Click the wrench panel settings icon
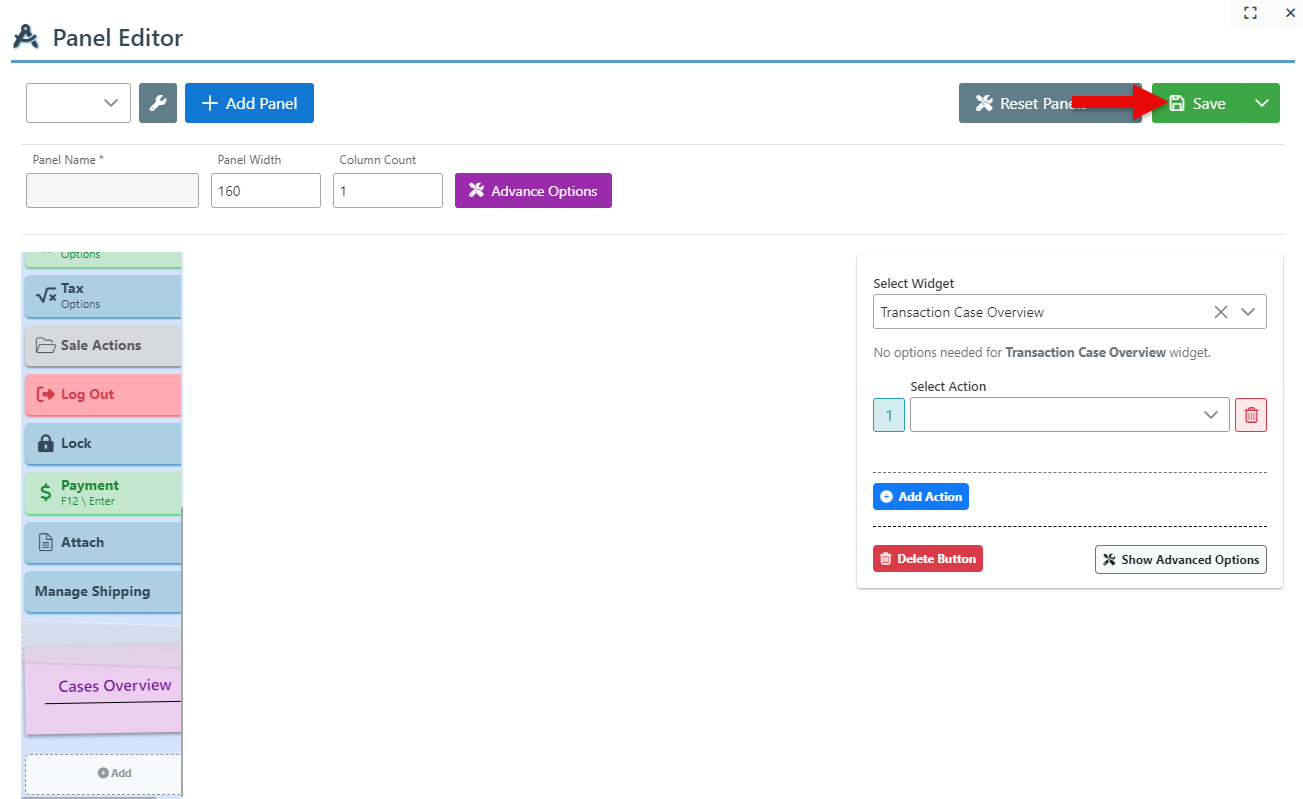 [158, 103]
